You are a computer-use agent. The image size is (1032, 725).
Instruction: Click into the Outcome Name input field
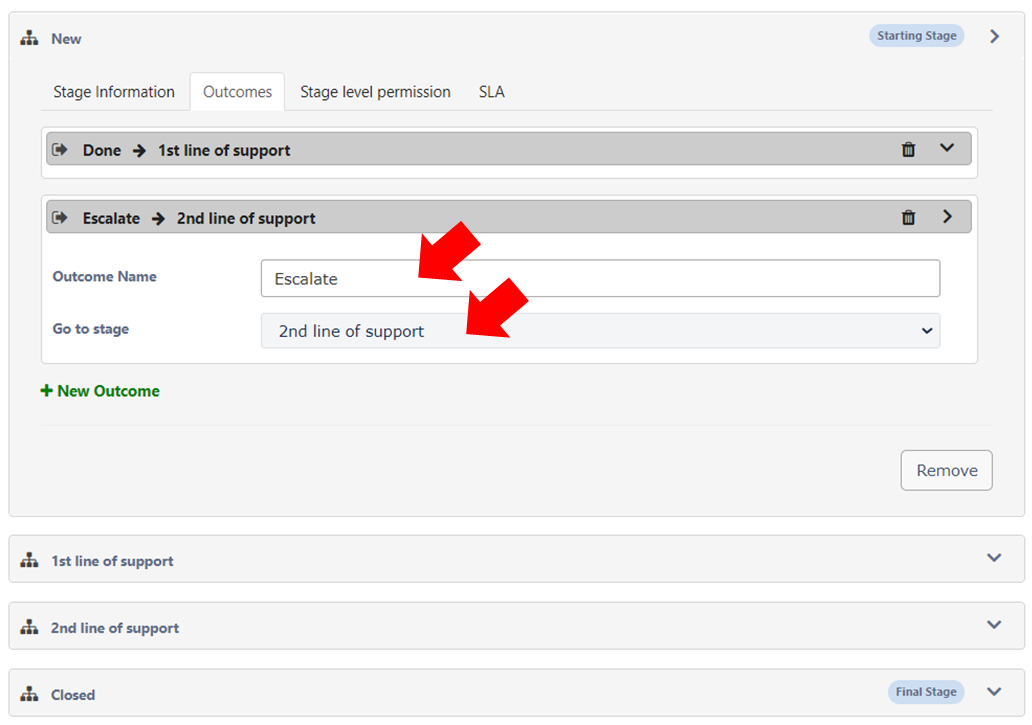600,278
